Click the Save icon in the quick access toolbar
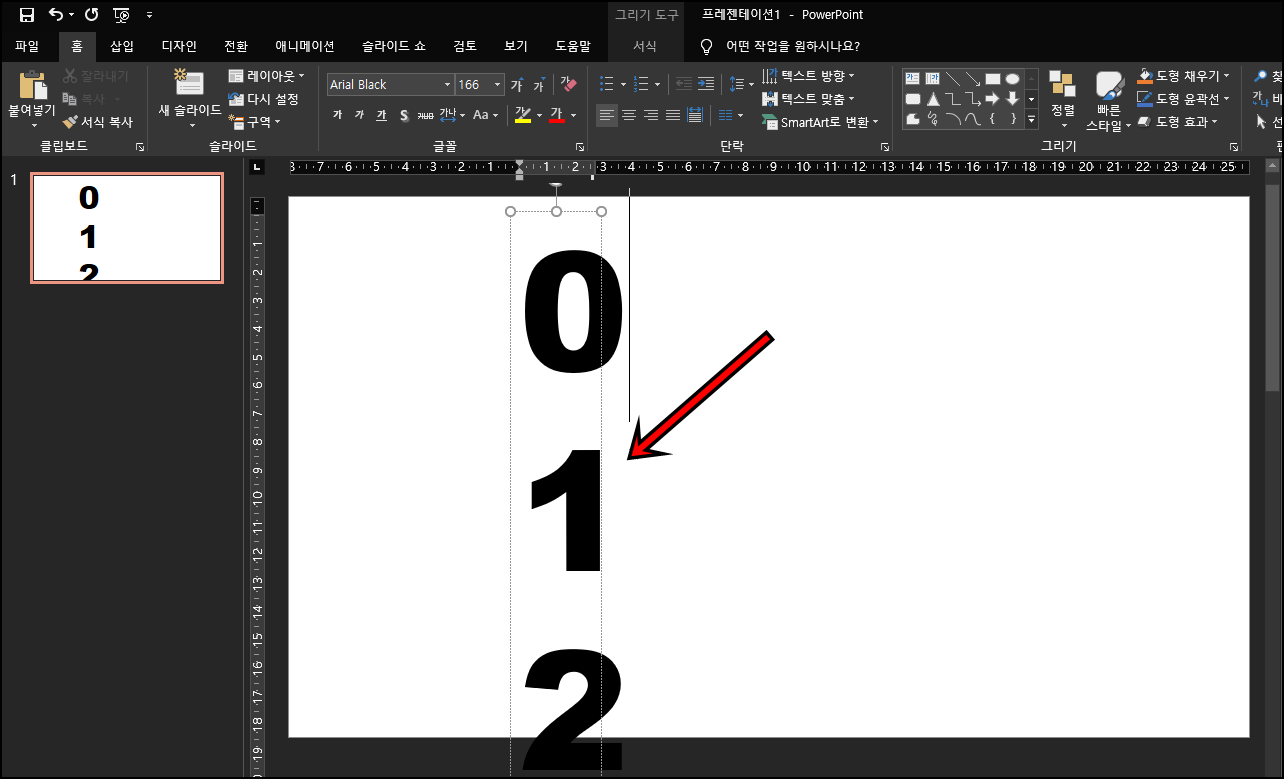Image resolution: width=1284 pixels, height=779 pixels. coord(27,15)
